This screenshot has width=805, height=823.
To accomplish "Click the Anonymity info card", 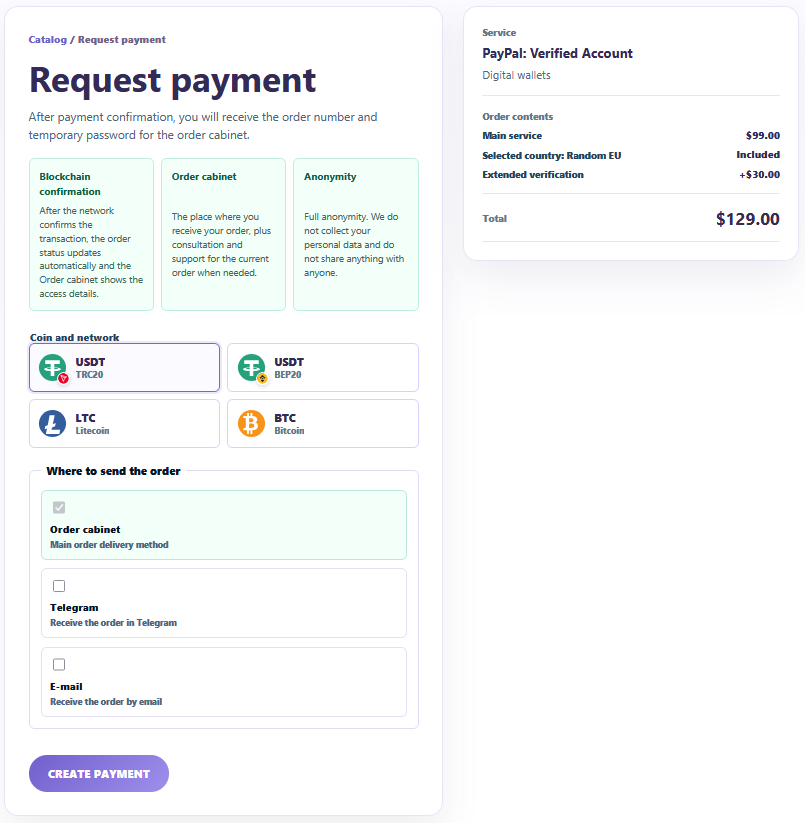I will click(356, 235).
